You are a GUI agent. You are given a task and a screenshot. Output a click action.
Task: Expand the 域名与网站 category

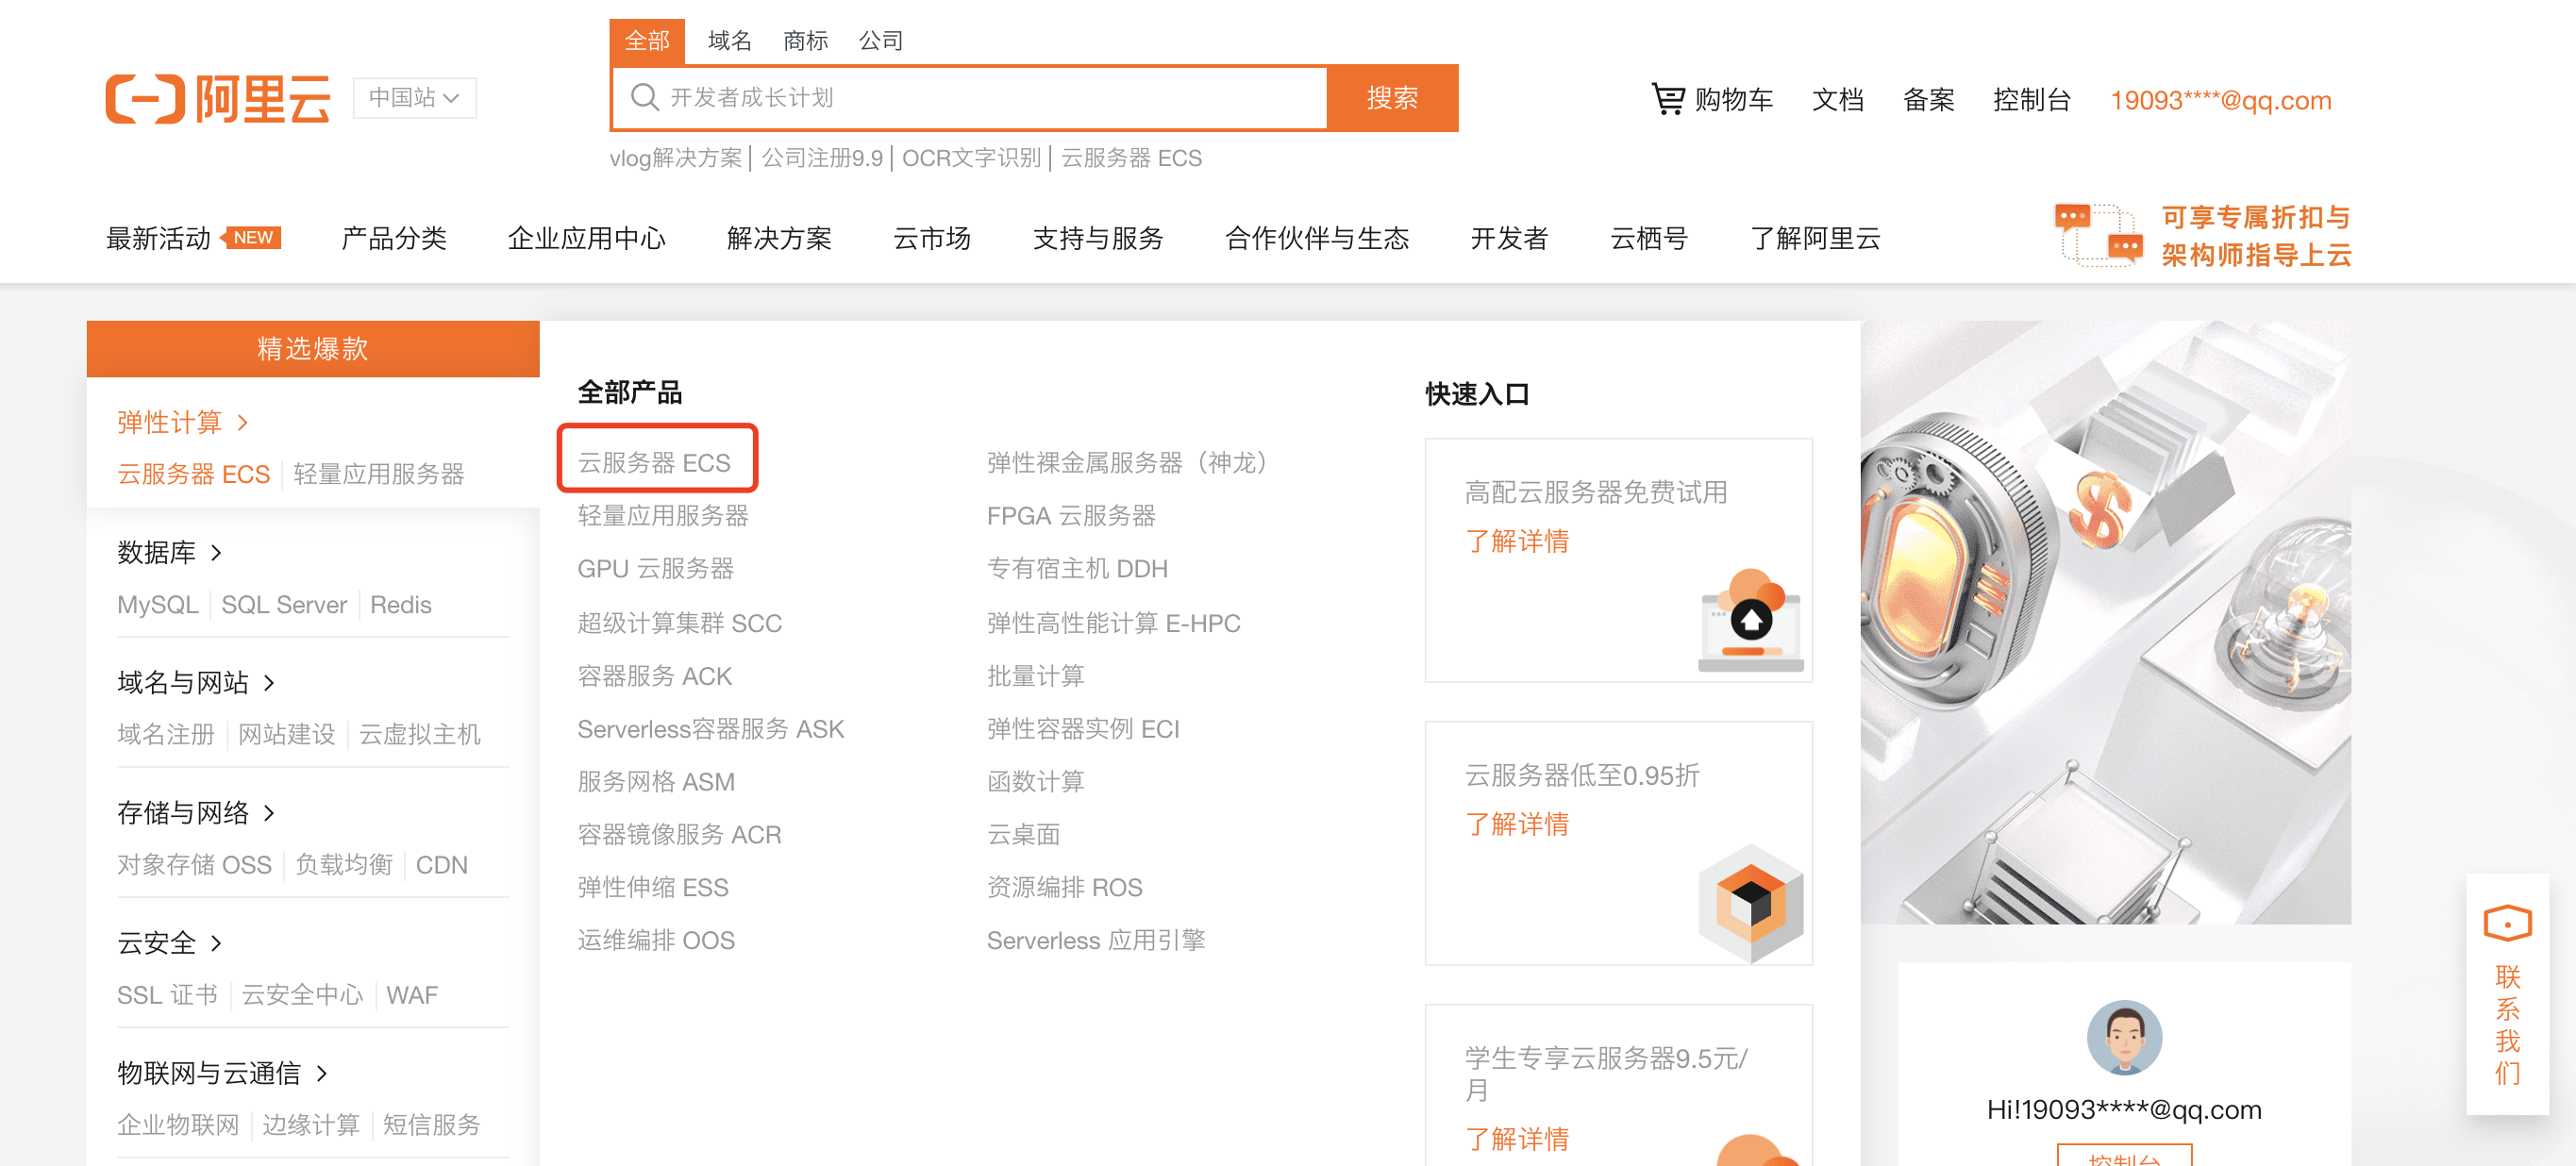pyautogui.click(x=195, y=682)
